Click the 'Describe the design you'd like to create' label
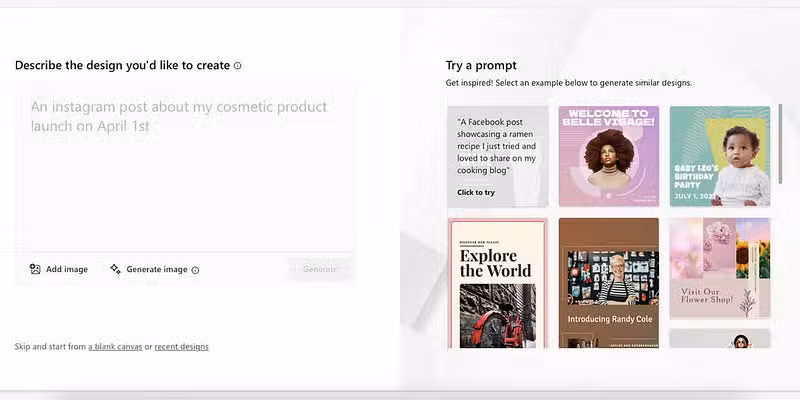Image resolution: width=800 pixels, height=400 pixels. 122,66
